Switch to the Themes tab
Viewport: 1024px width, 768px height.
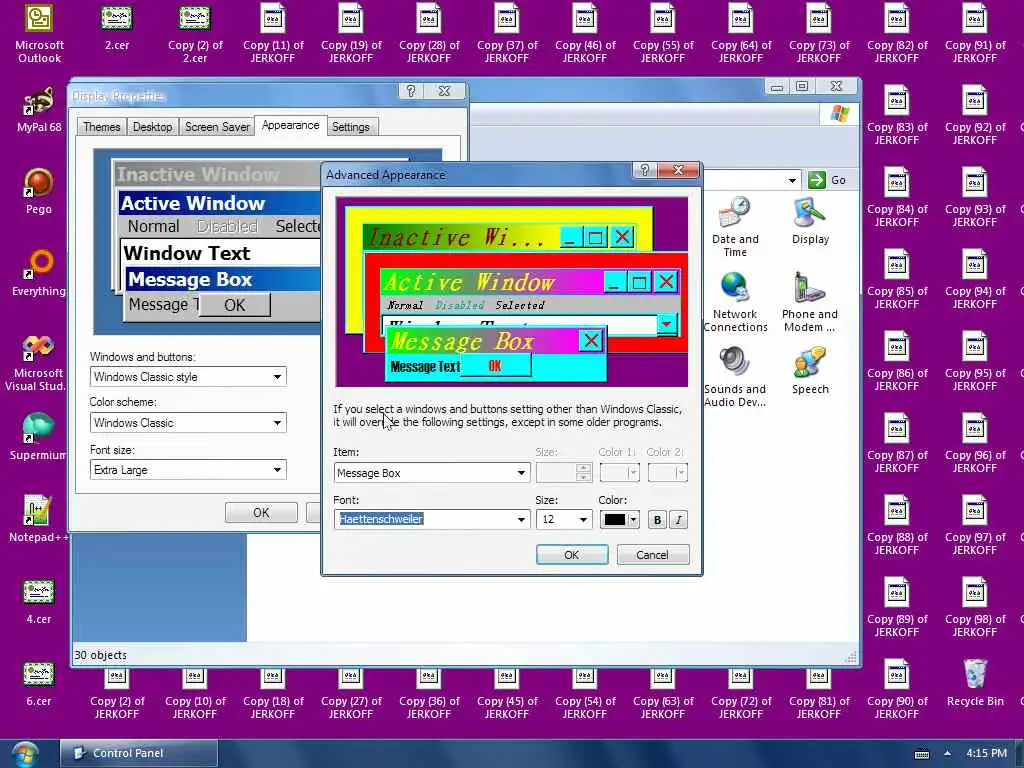pos(101,127)
